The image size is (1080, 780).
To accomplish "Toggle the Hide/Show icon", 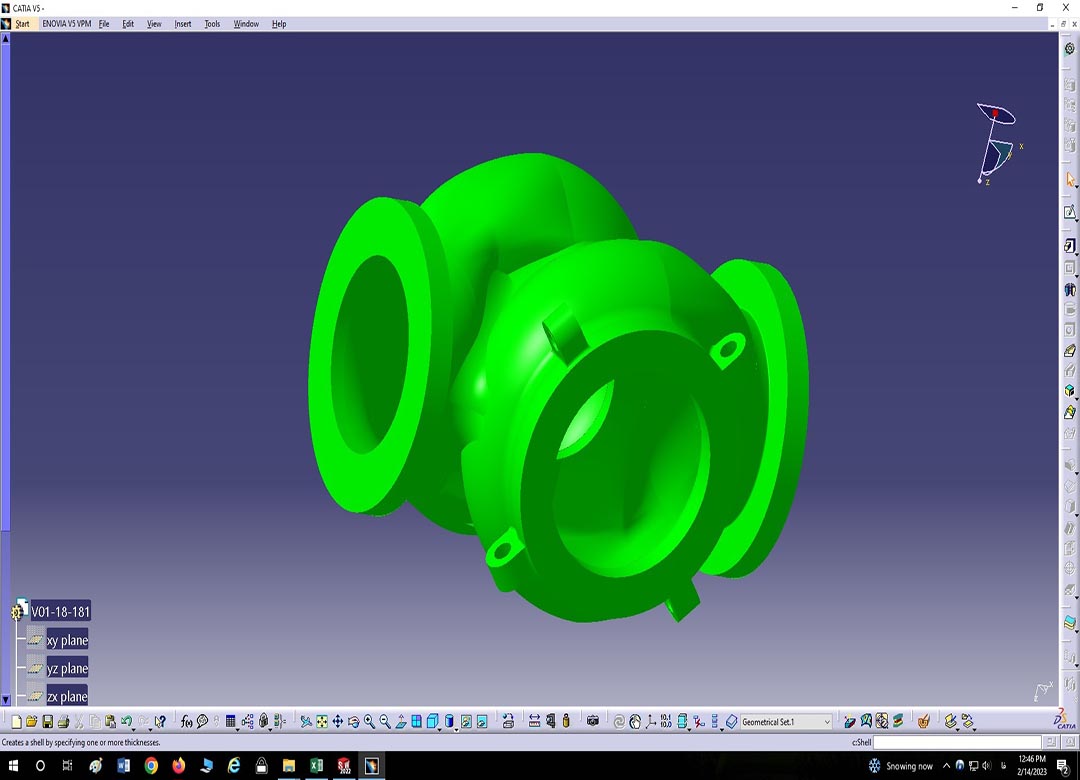I will coord(466,721).
